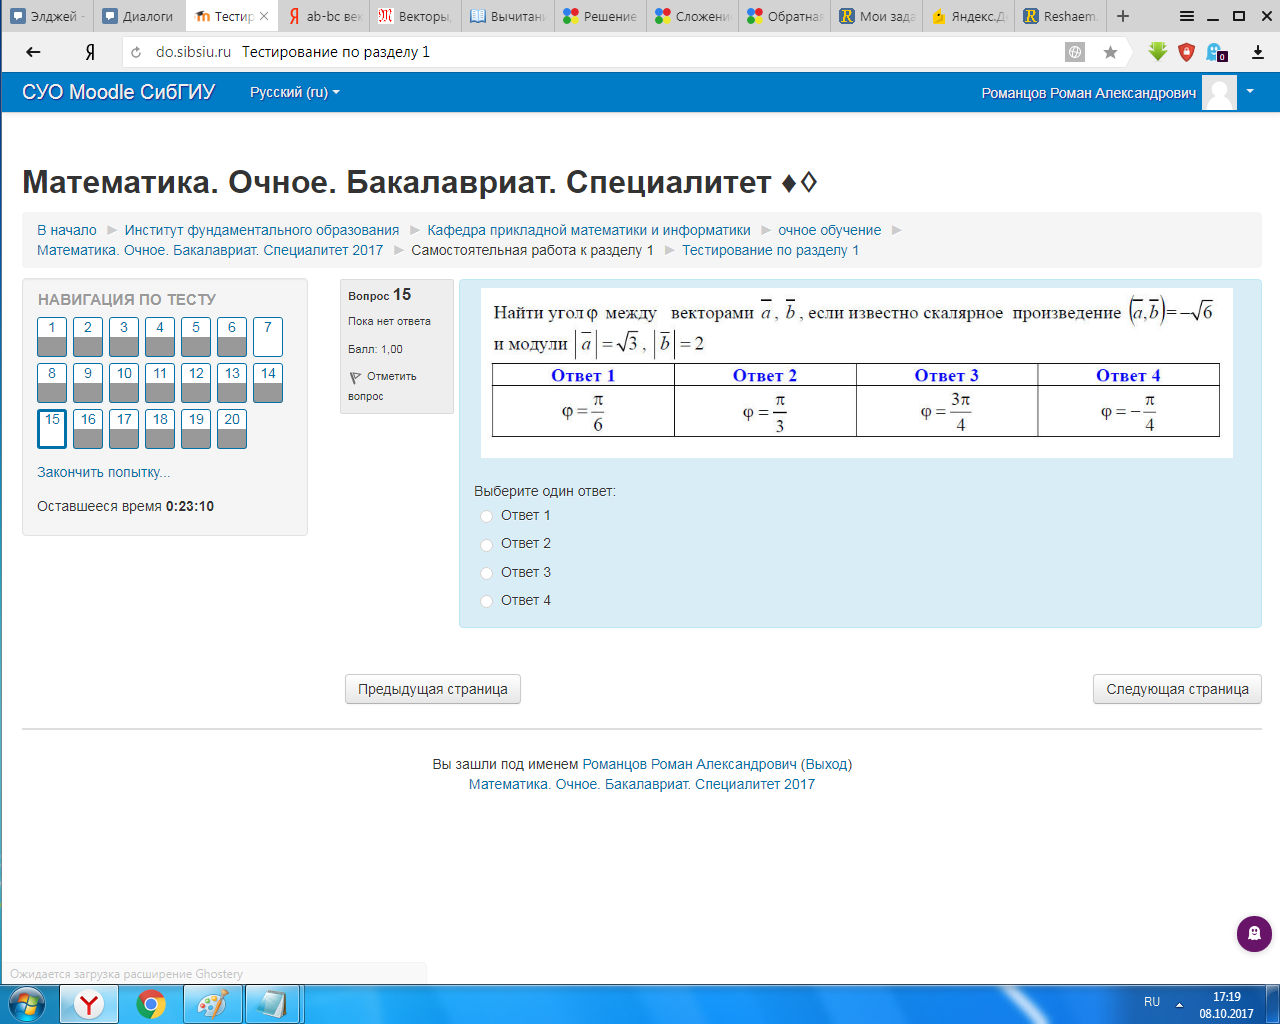Open the Ghostery extension icon in toolbar
This screenshot has height=1024, width=1280.
(1216, 52)
